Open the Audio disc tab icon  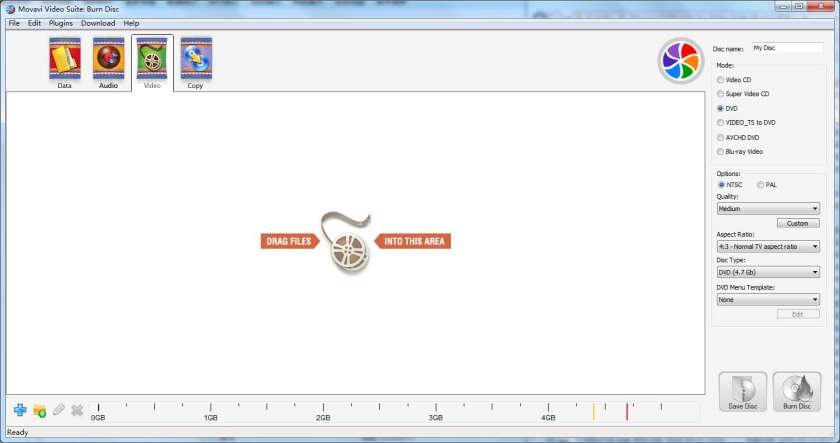108,58
